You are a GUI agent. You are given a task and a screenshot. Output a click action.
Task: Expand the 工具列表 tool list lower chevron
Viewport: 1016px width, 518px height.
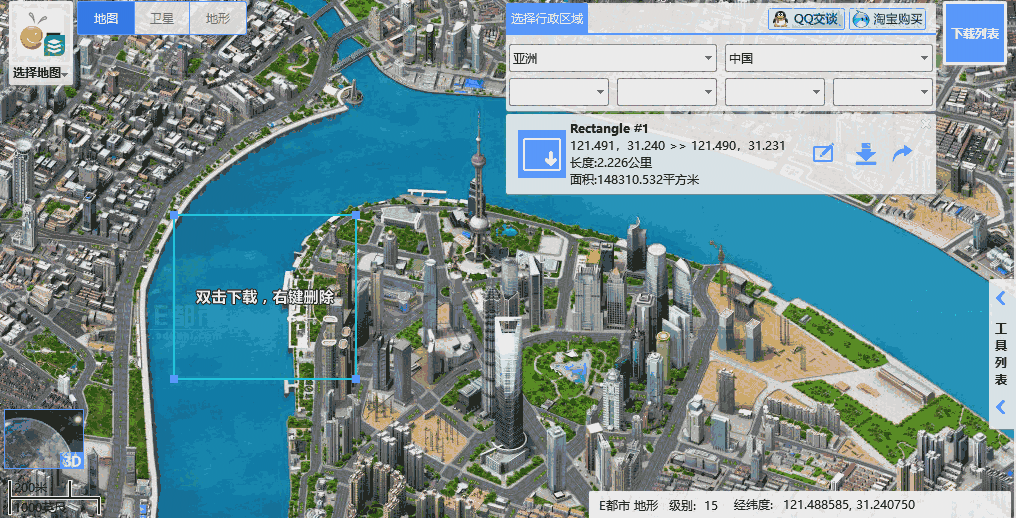pyautogui.click(x=1002, y=407)
